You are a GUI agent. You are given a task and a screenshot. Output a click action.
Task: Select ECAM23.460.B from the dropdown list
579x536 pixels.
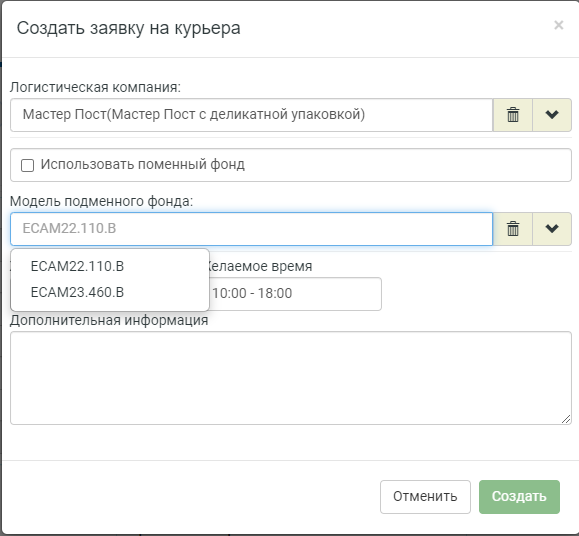(77, 292)
